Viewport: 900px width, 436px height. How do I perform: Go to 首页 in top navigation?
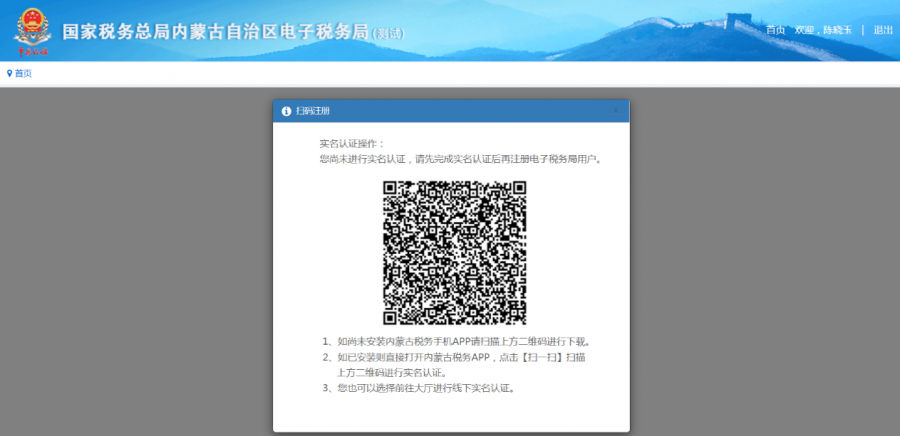click(x=775, y=30)
